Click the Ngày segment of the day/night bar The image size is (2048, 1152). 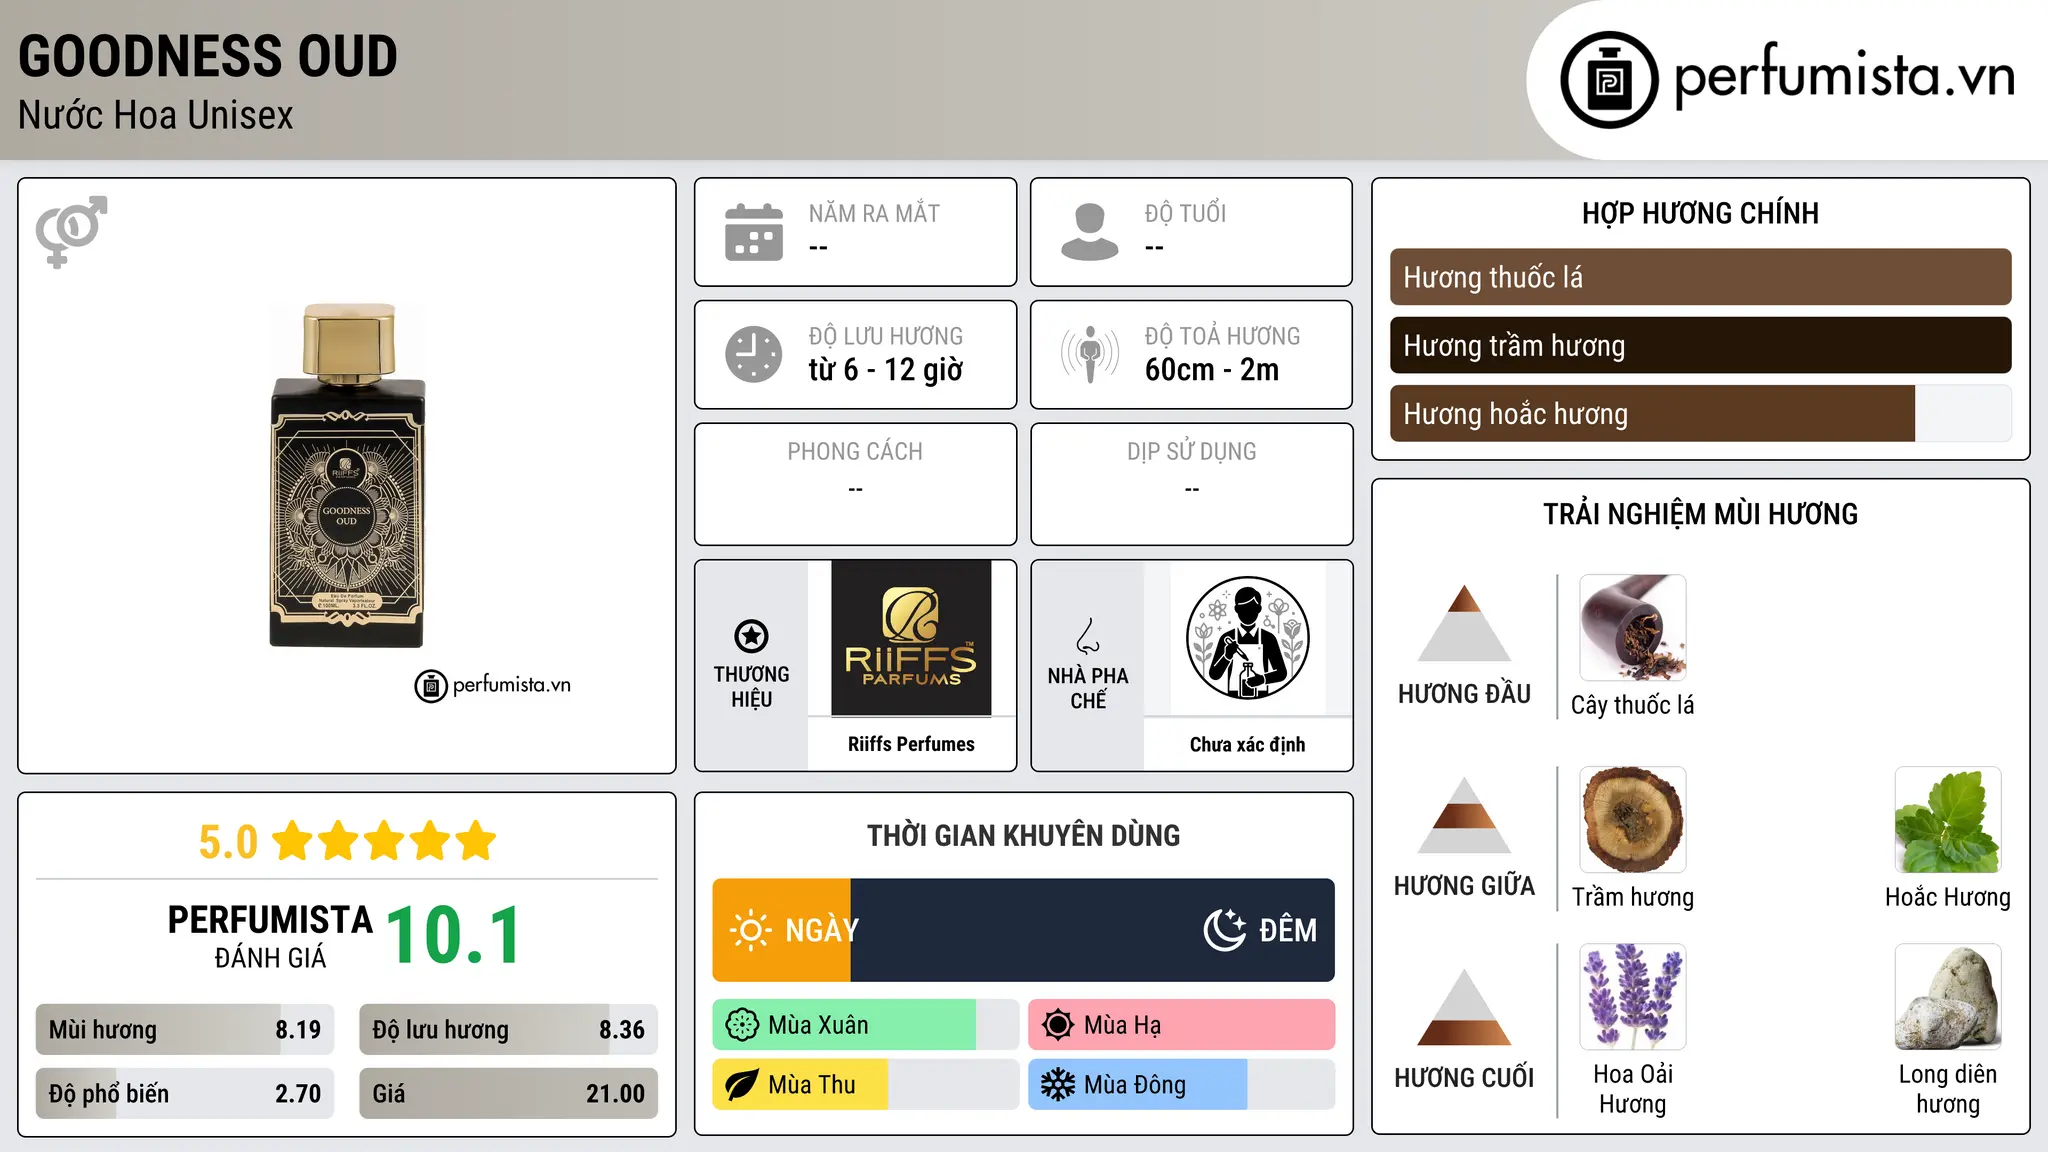[x=781, y=930]
